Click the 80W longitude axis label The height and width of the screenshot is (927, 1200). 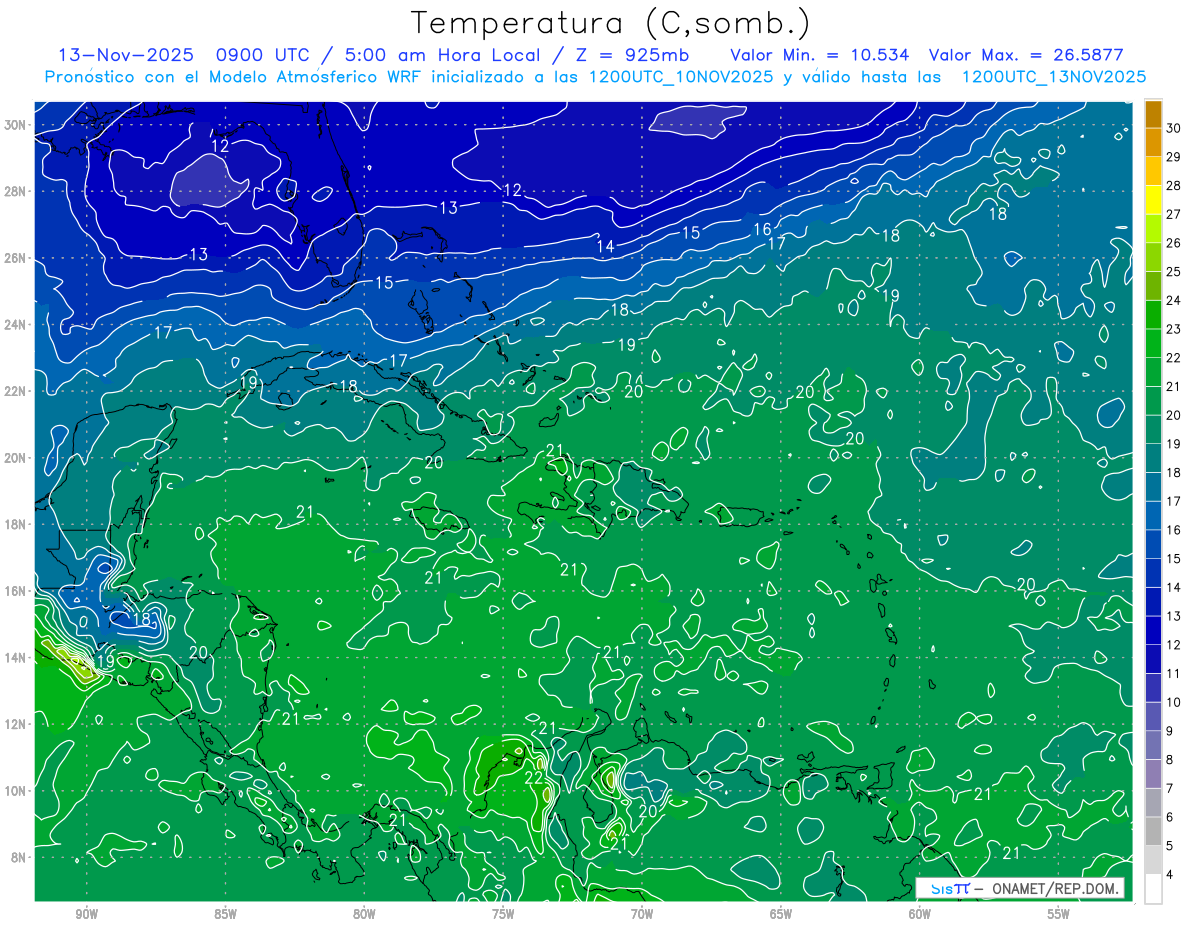point(364,914)
